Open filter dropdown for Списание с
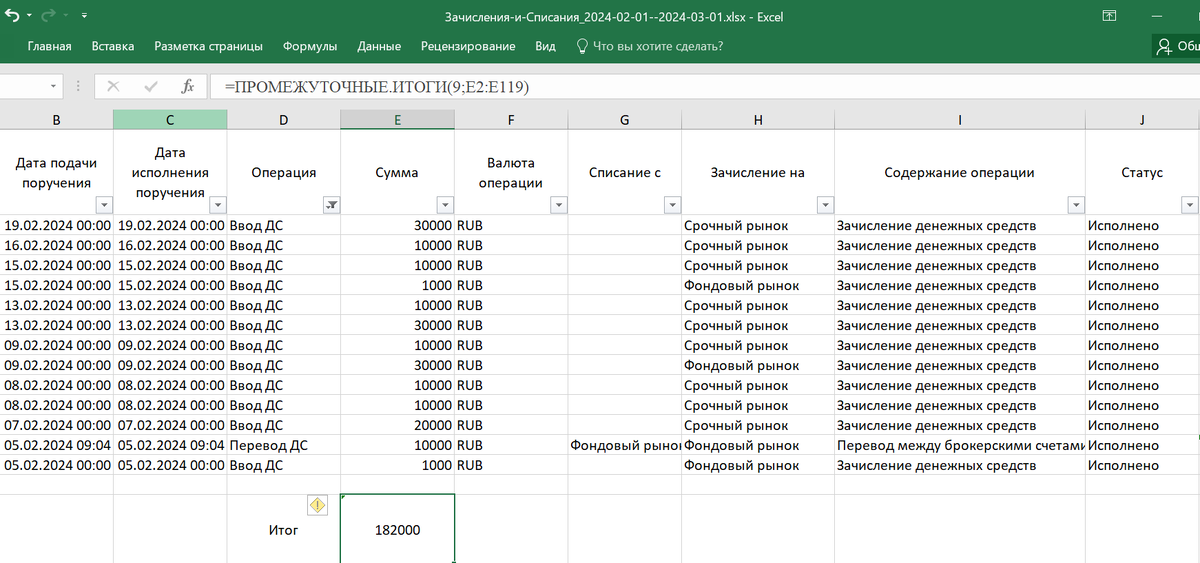The image size is (1200, 563). 673,205
